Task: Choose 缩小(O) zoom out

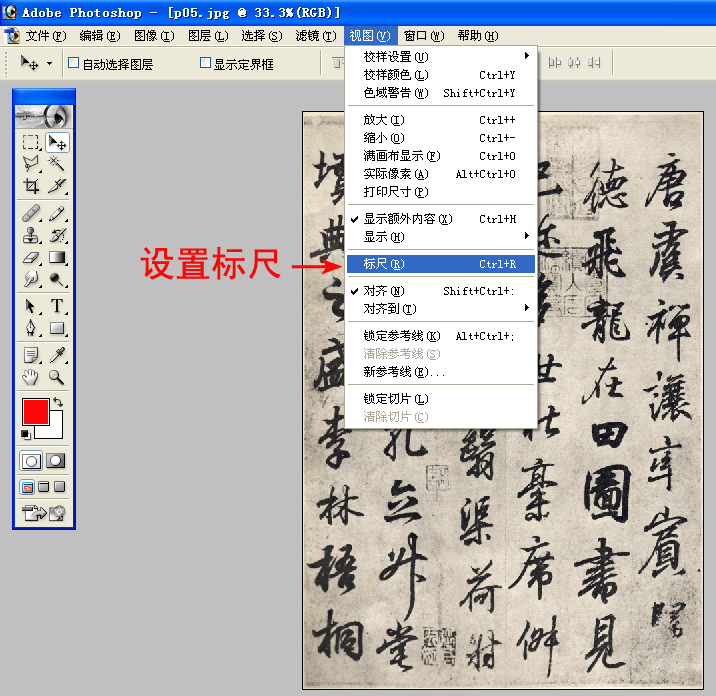Action: pos(441,138)
